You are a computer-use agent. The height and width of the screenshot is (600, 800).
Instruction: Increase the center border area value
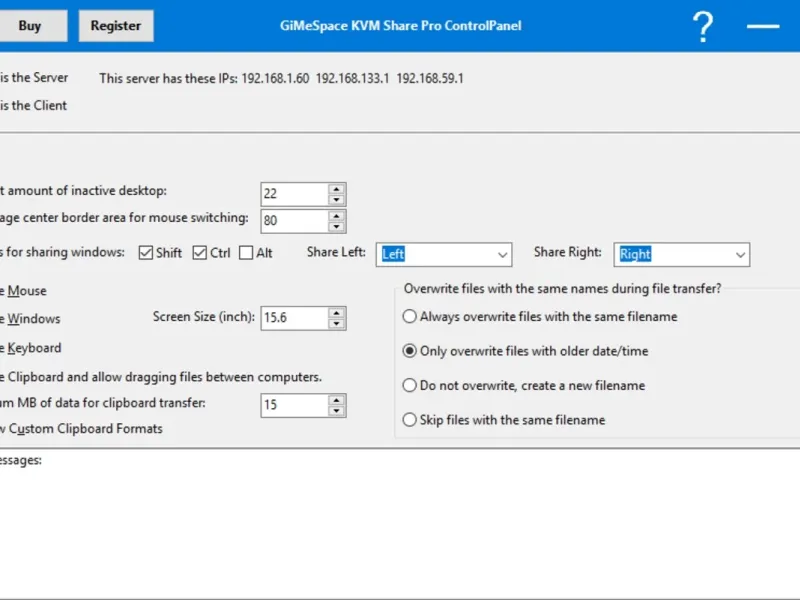pos(336,216)
